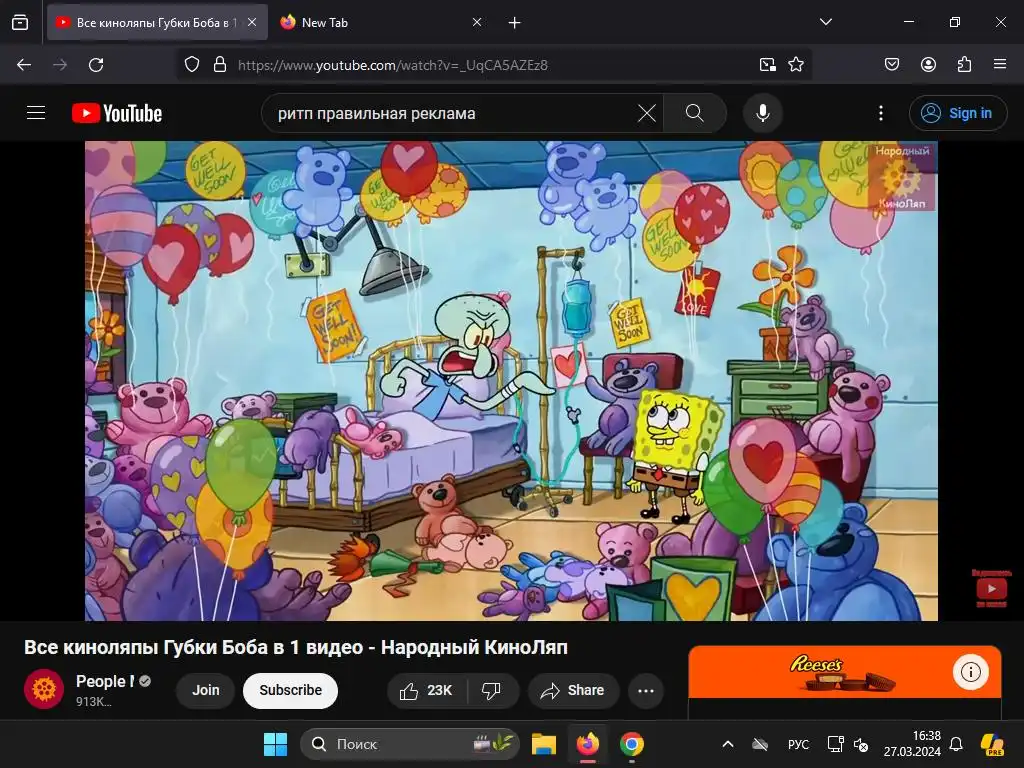
Task: Open the Windows Start menu
Action: pos(275,744)
